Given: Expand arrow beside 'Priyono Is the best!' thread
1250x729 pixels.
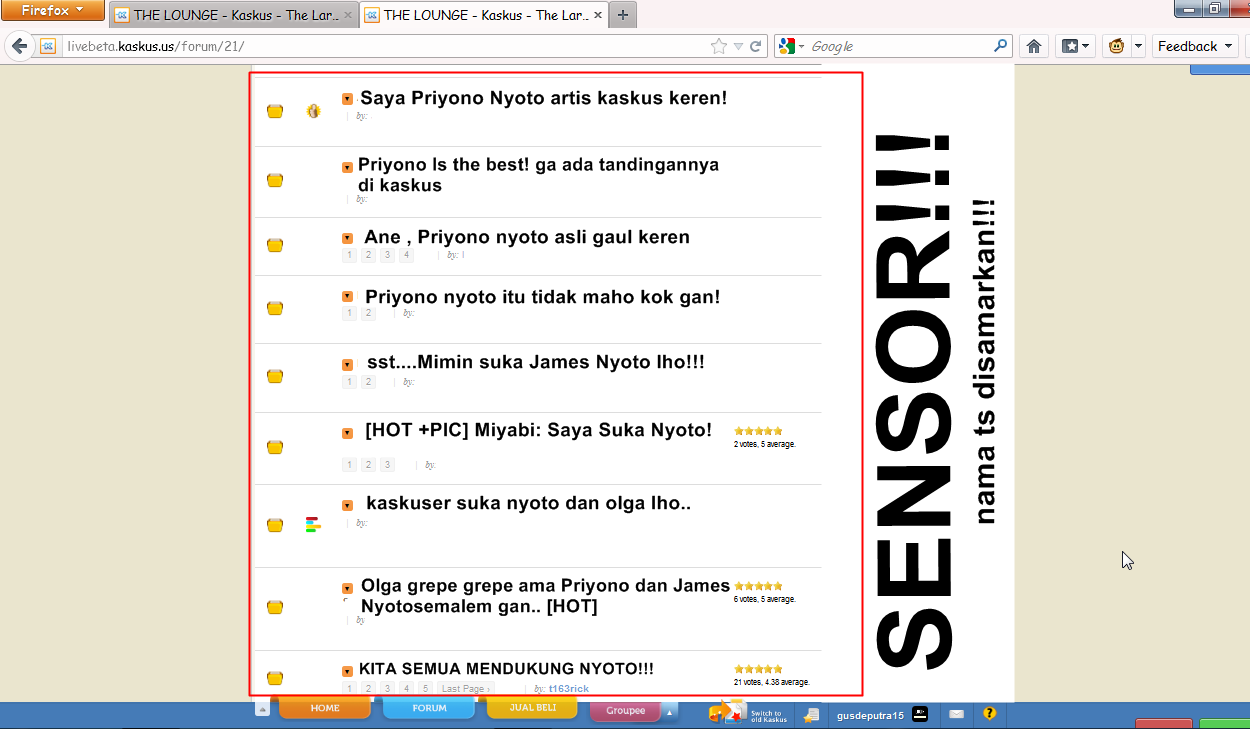Looking at the screenshot, I should pyautogui.click(x=348, y=167).
